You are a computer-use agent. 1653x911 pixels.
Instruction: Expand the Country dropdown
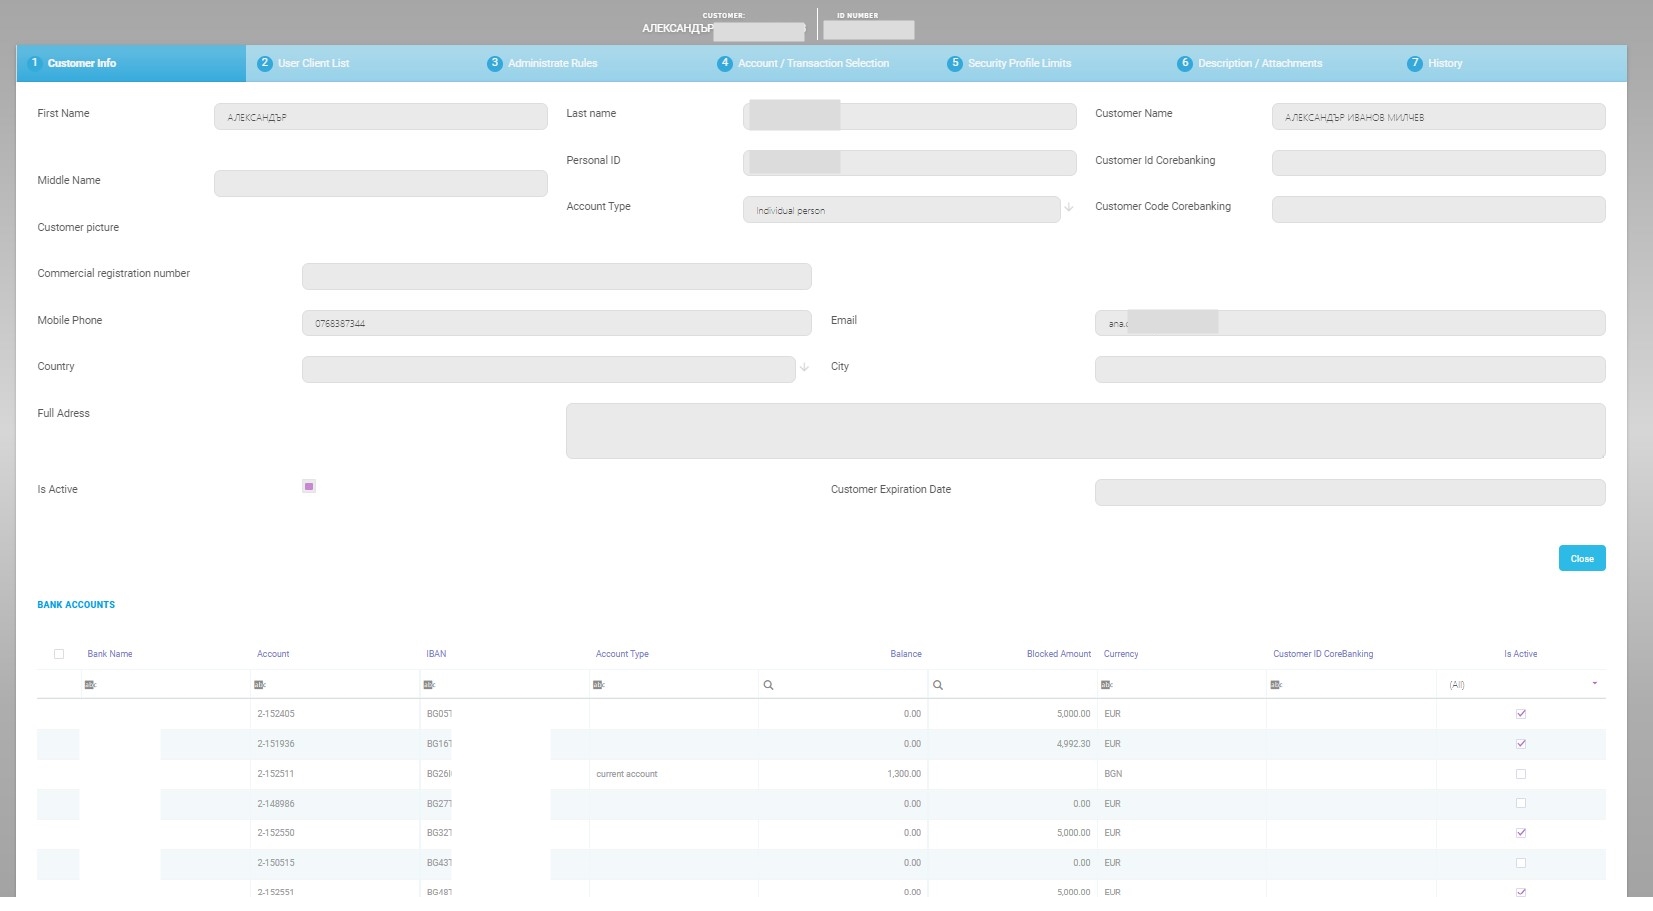click(804, 368)
